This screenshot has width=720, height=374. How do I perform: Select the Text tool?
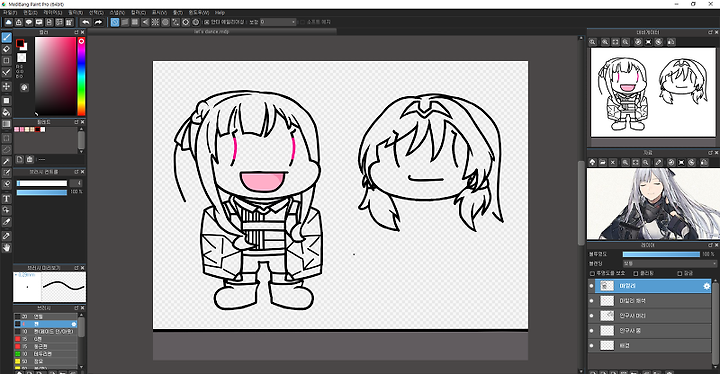pyautogui.click(x=6, y=199)
